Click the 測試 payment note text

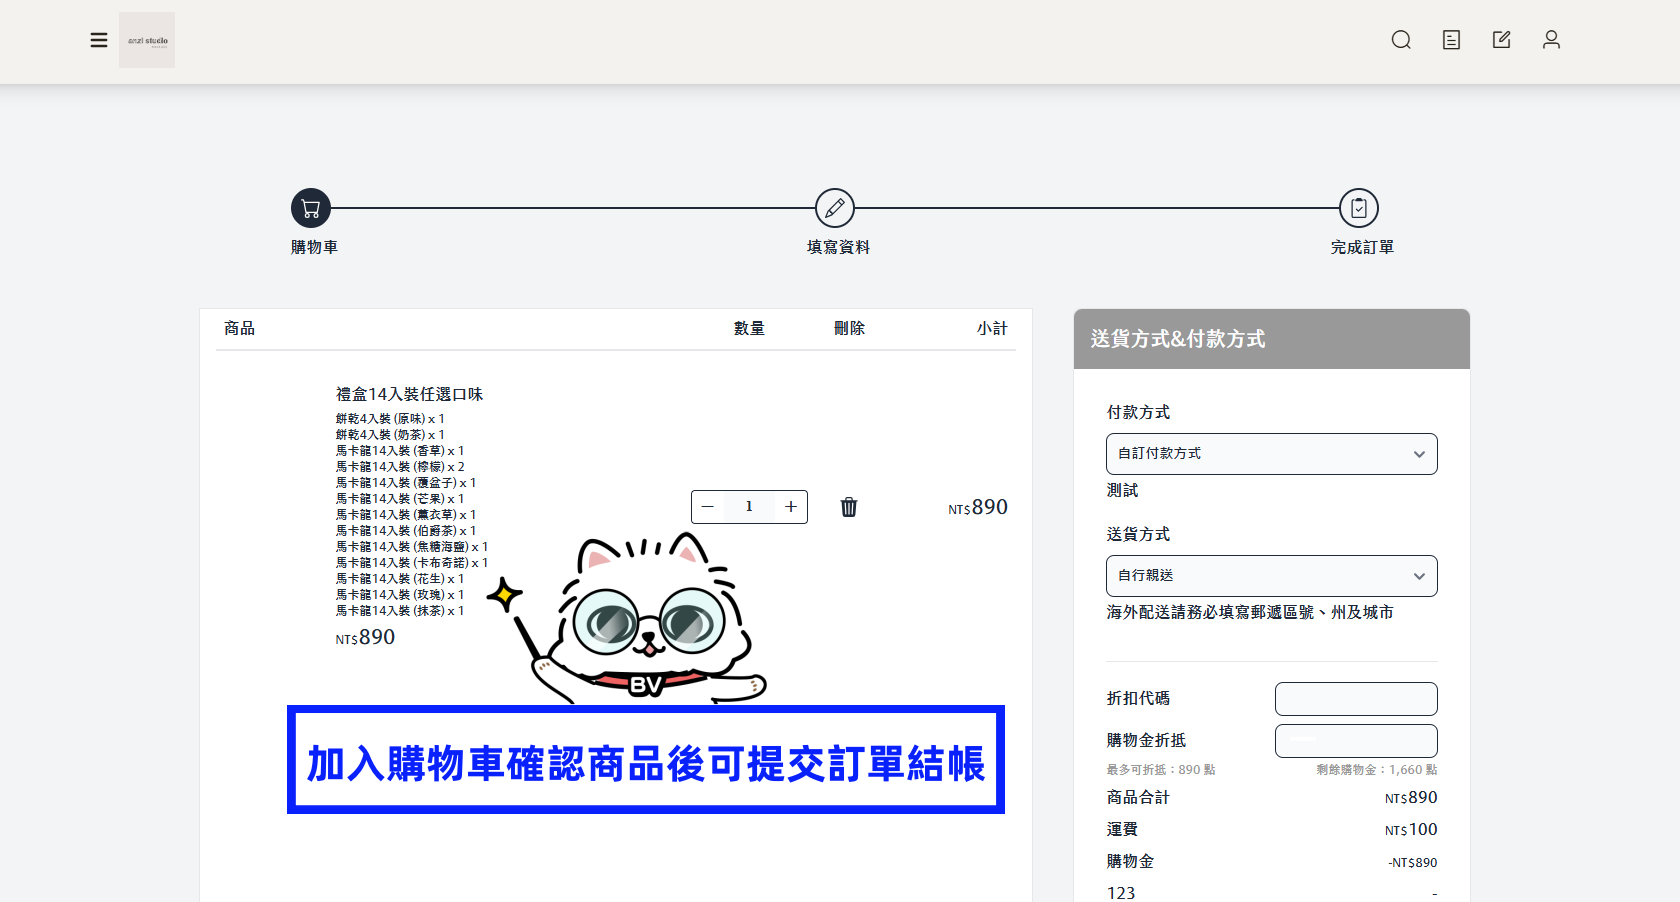tap(1122, 490)
